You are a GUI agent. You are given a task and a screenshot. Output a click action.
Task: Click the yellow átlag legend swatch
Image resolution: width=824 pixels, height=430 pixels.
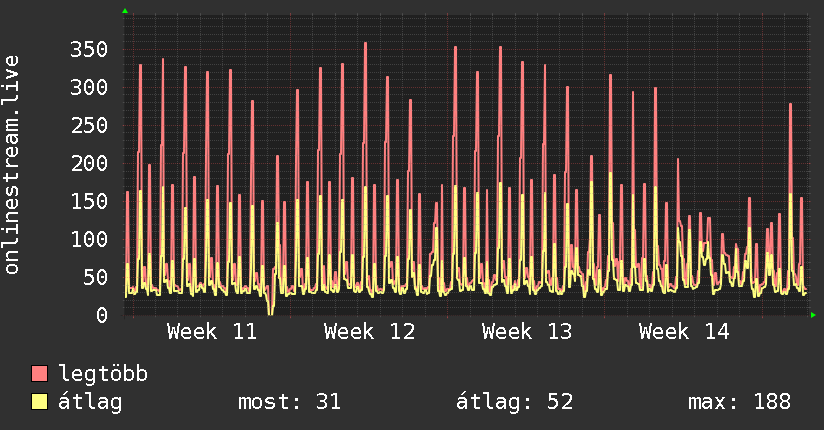pos(39,402)
